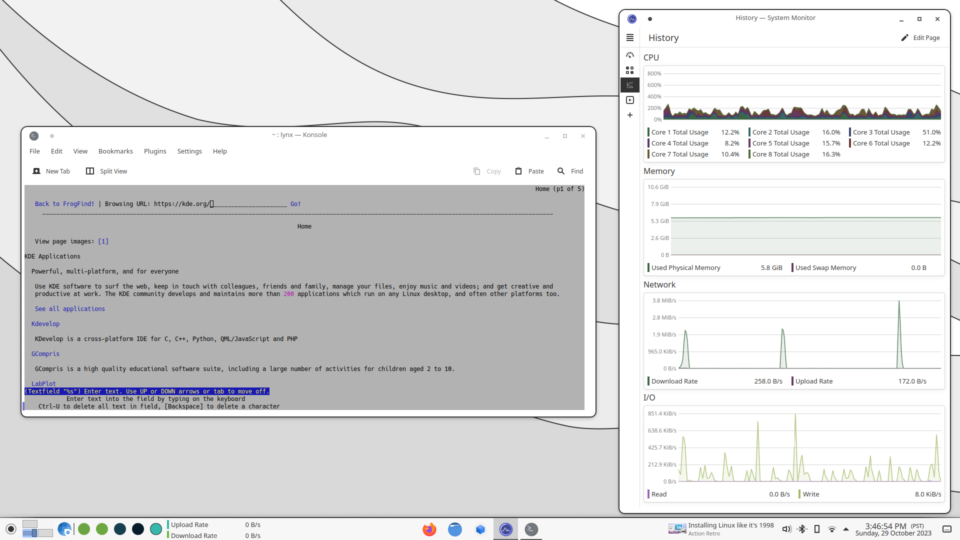Viewport: 960px width, 540px height.
Task: Select History page icon in sidebar
Action: click(x=629, y=85)
